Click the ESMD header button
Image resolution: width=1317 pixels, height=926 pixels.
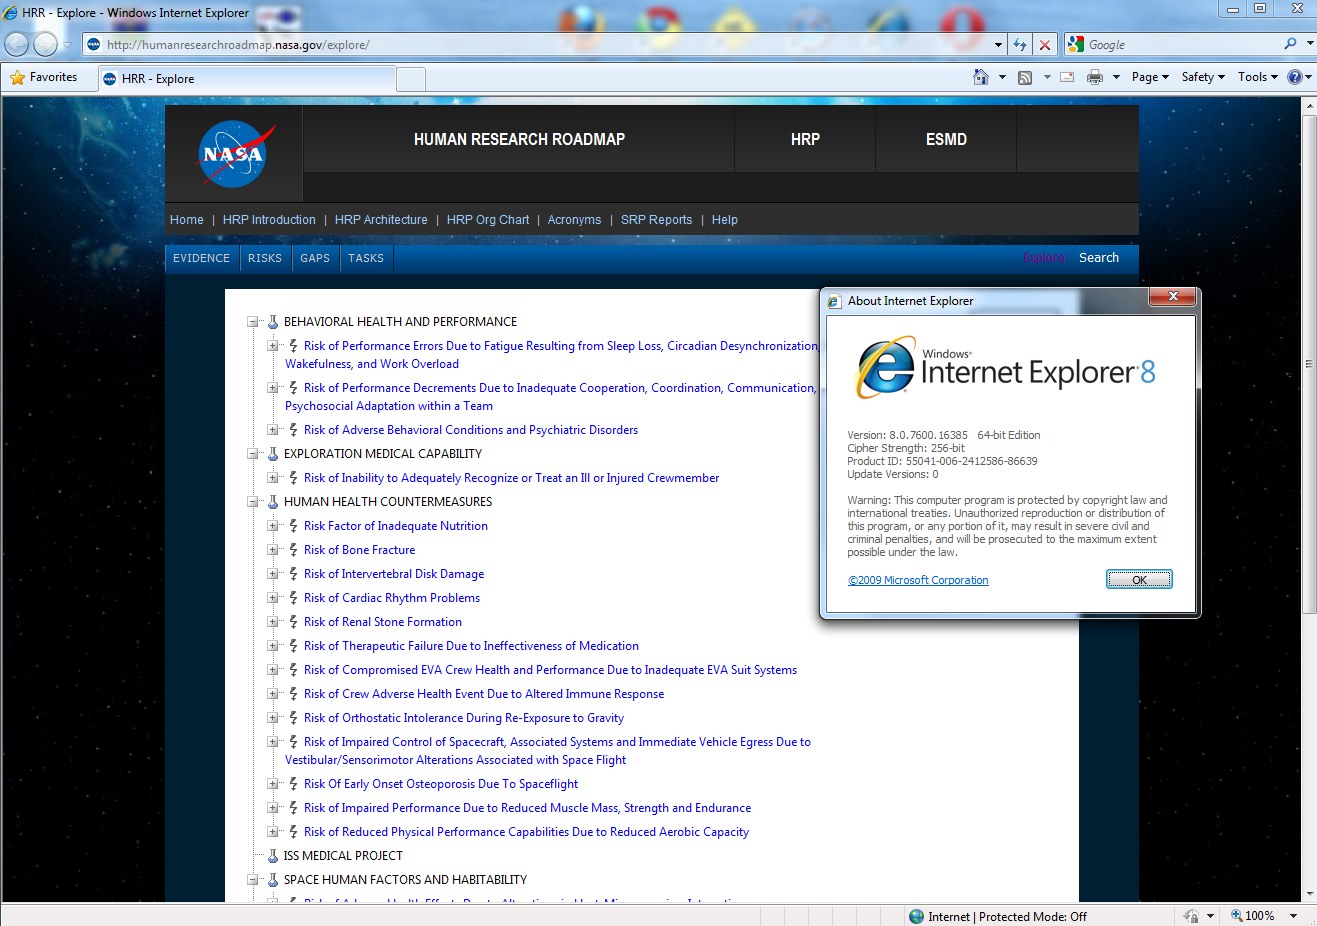946,139
